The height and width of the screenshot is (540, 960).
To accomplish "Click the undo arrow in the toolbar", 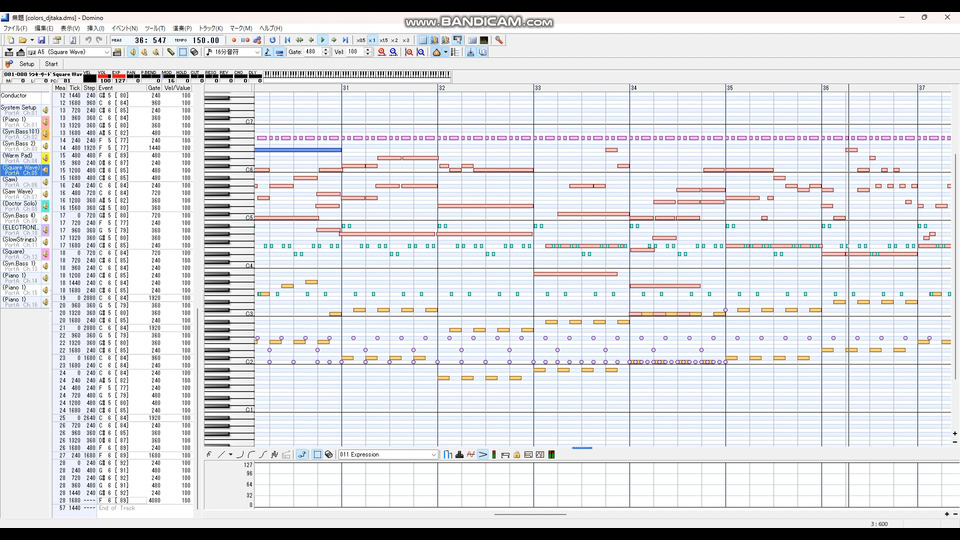I will pyautogui.click(x=88, y=40).
